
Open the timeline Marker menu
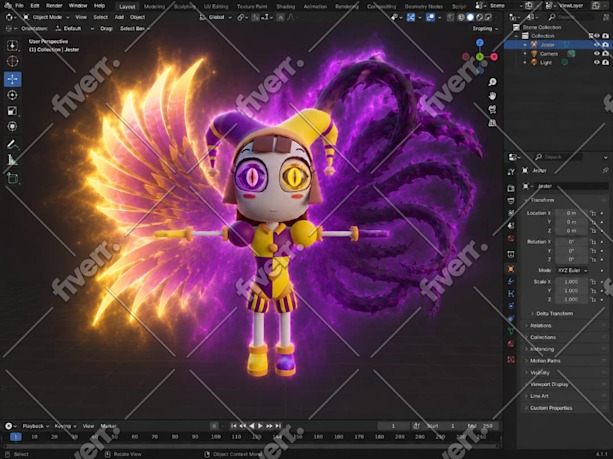(x=109, y=426)
